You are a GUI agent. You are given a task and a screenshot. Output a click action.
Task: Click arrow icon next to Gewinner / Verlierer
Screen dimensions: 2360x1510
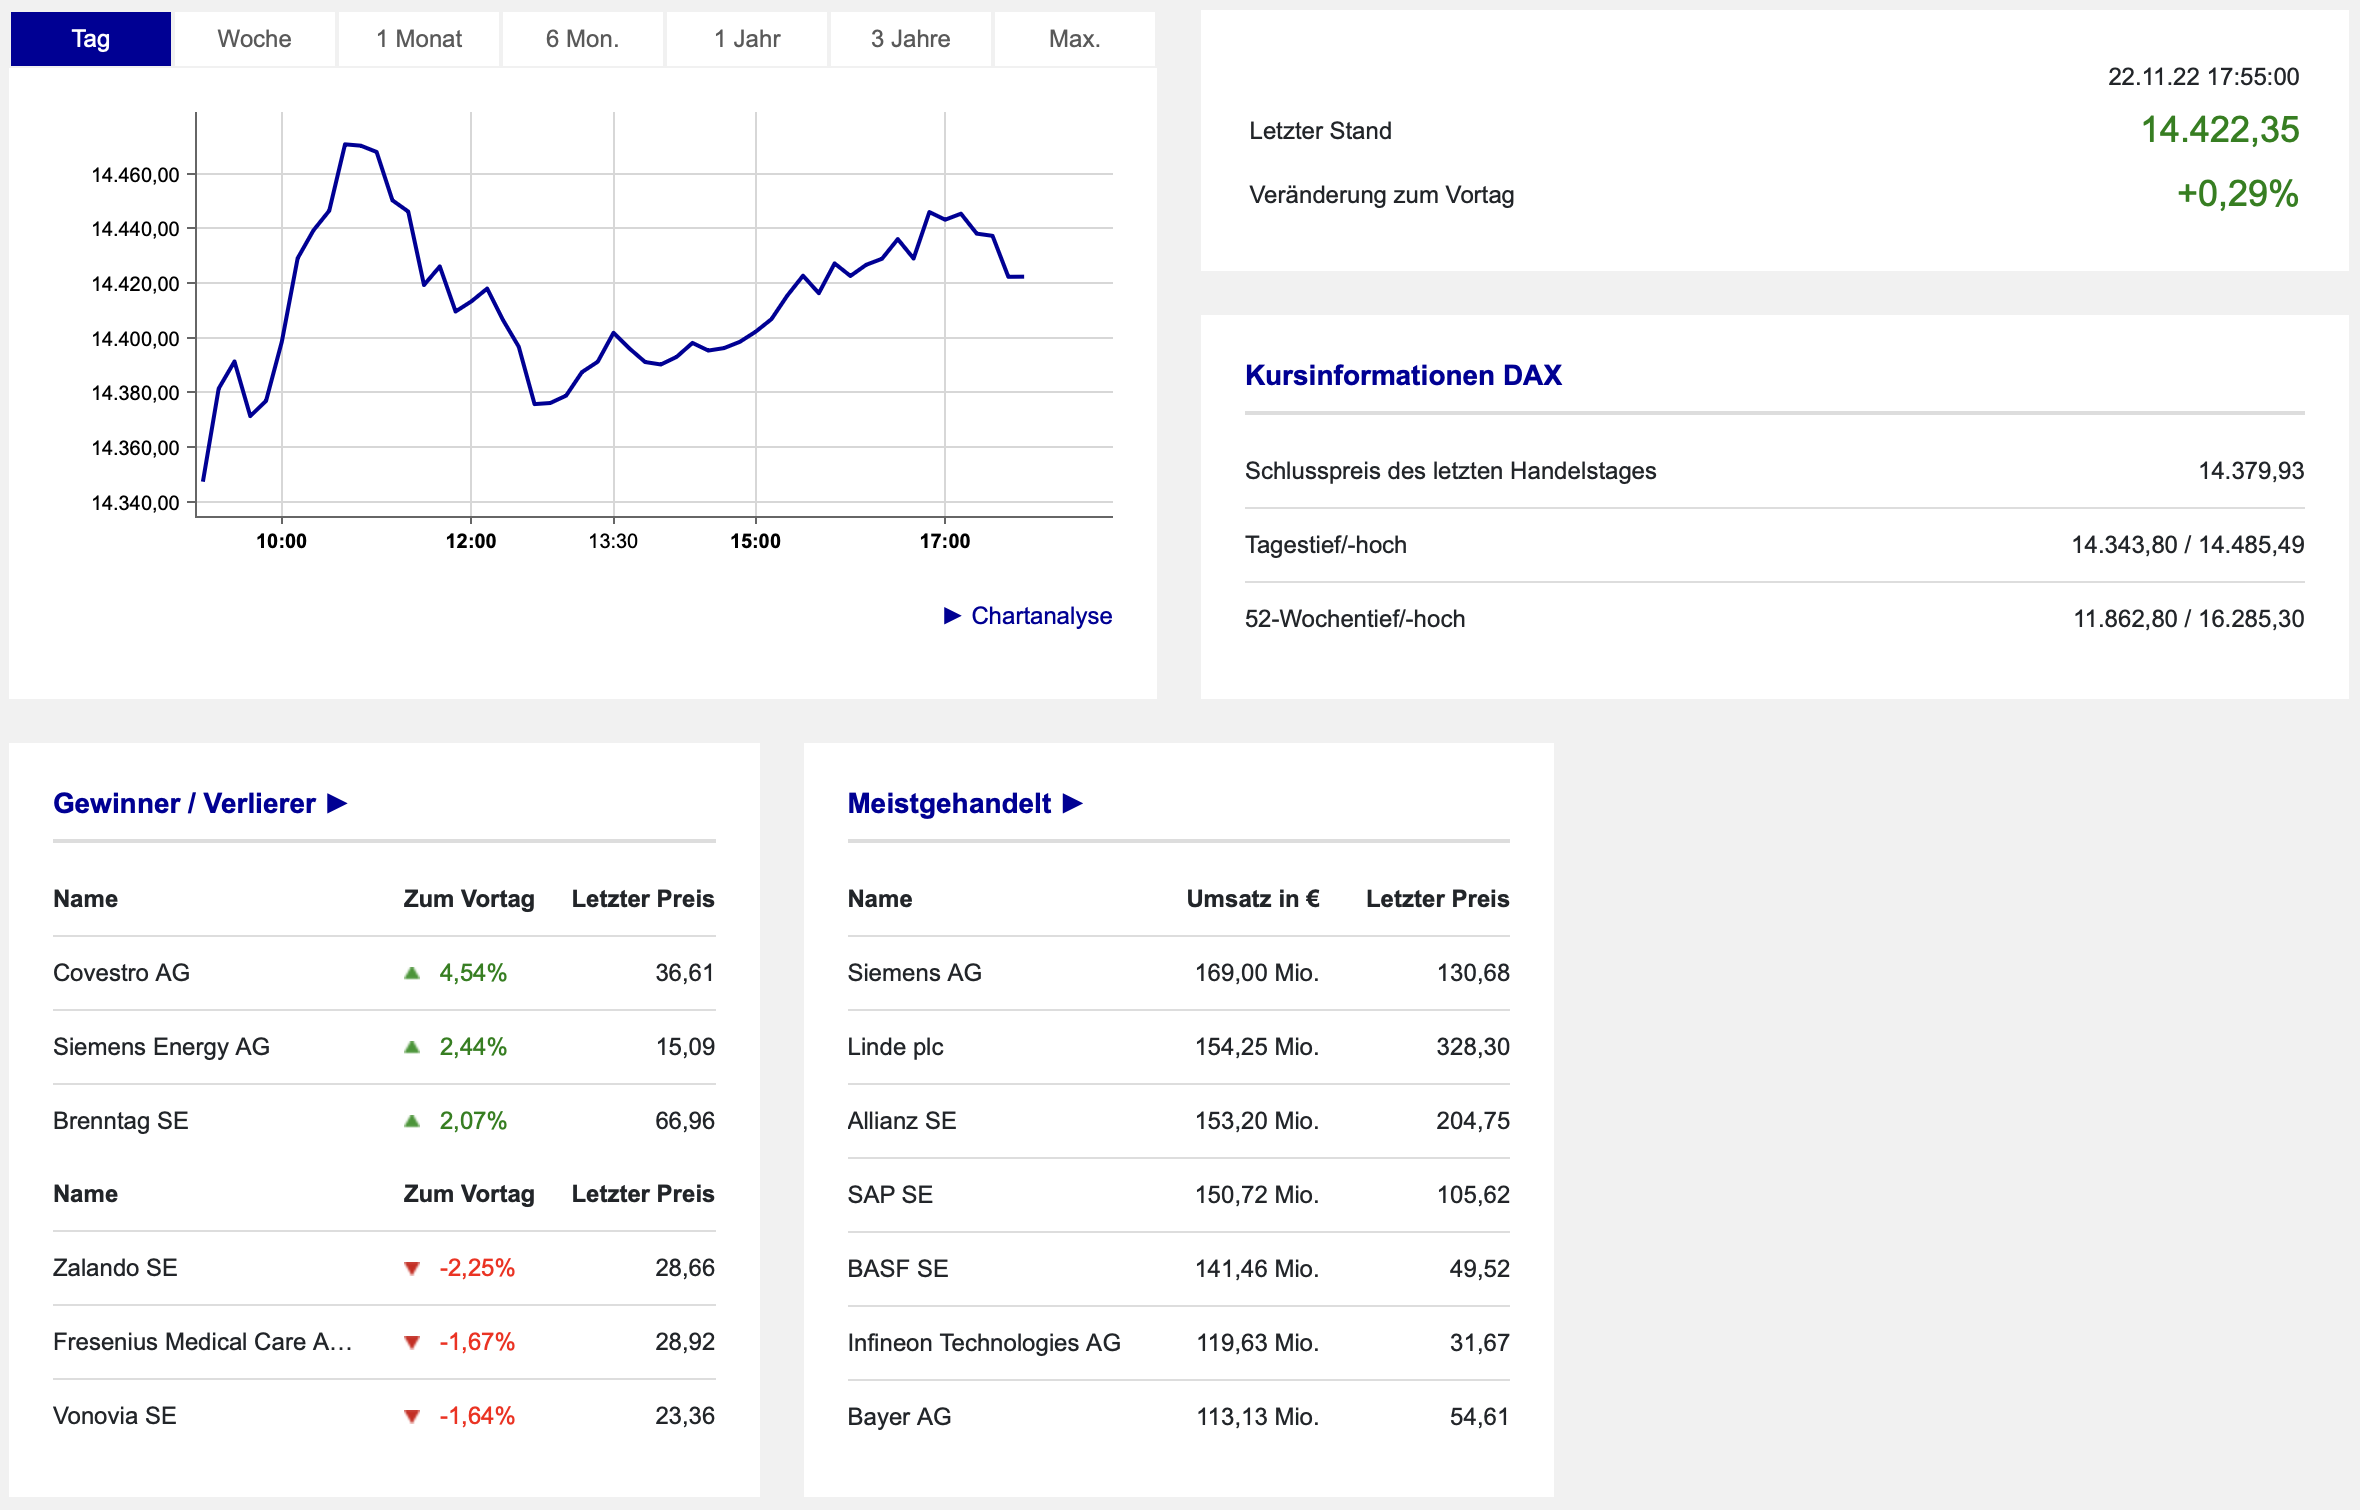[337, 804]
